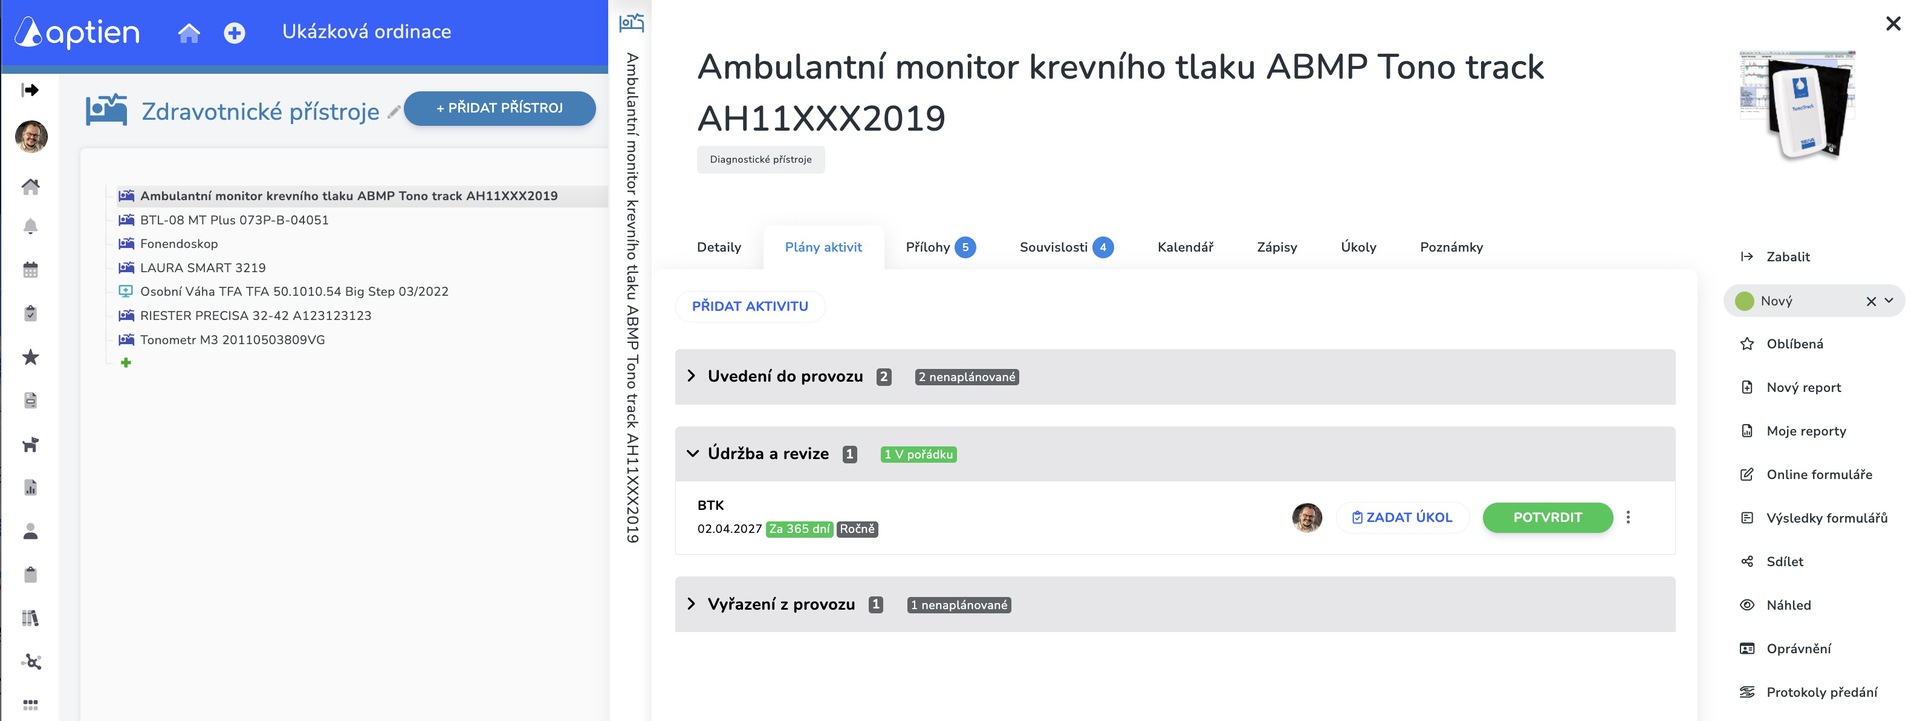Viewport: 1920px width, 721px height.
Task: Expand the Uvedení do provozu section
Action: (x=692, y=376)
